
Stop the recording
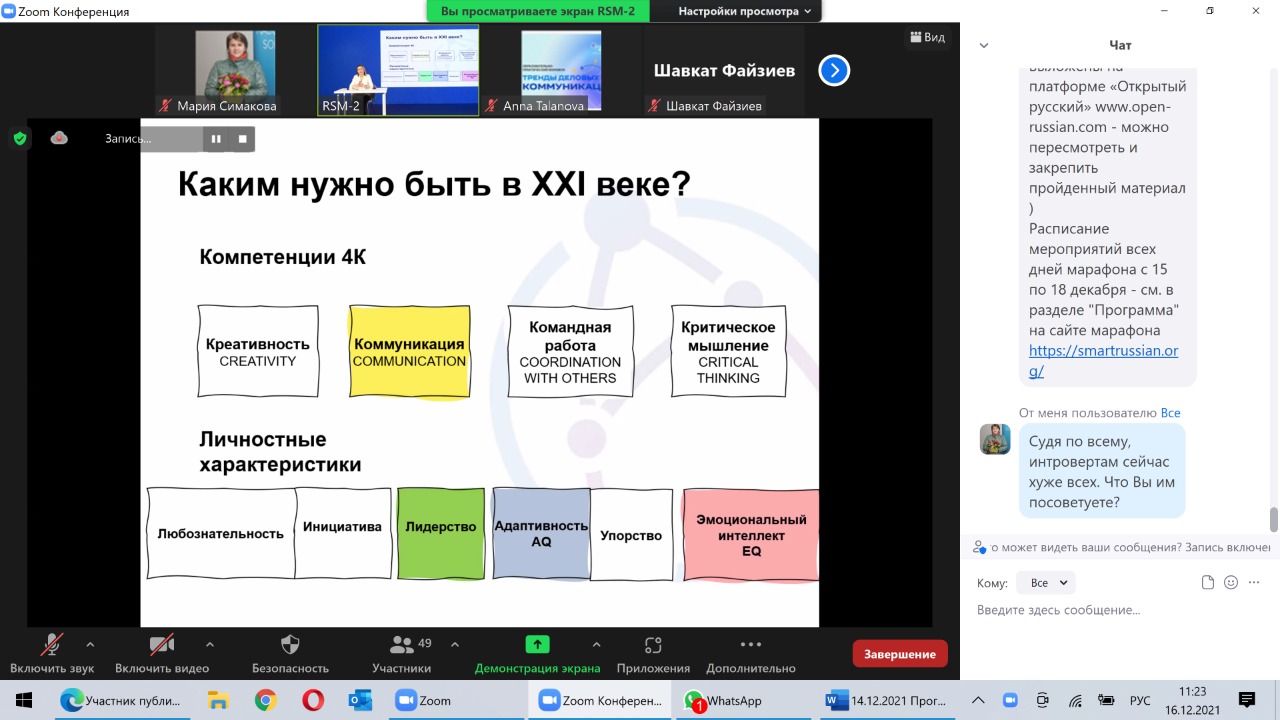click(x=242, y=139)
